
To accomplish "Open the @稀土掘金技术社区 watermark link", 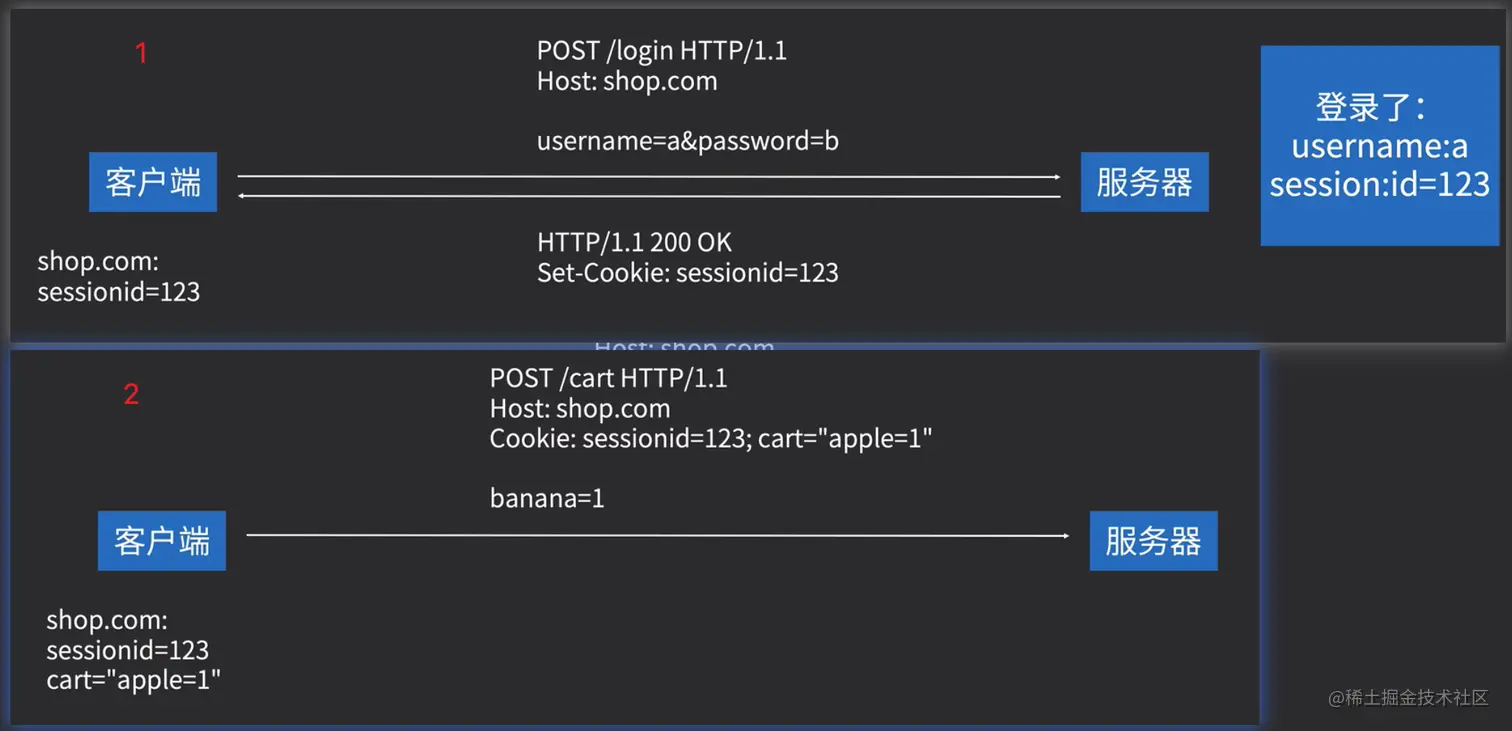I will tap(1408, 697).
